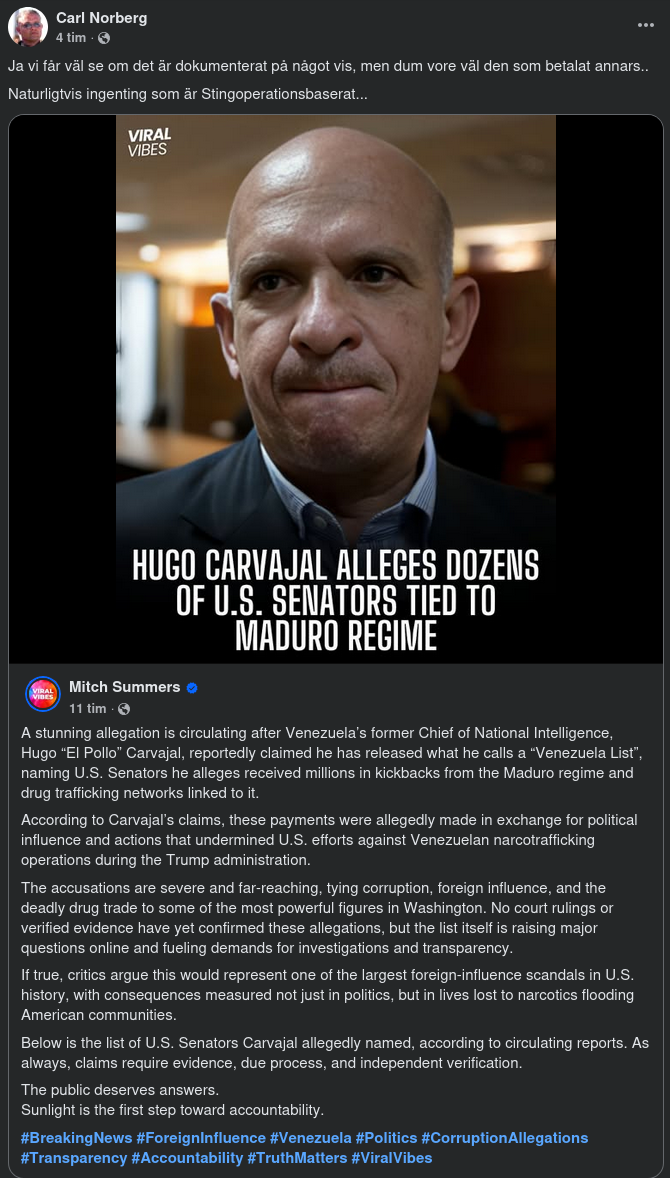The width and height of the screenshot is (670, 1178).
Task: Click the 11 tim timestamp
Action: (87, 708)
